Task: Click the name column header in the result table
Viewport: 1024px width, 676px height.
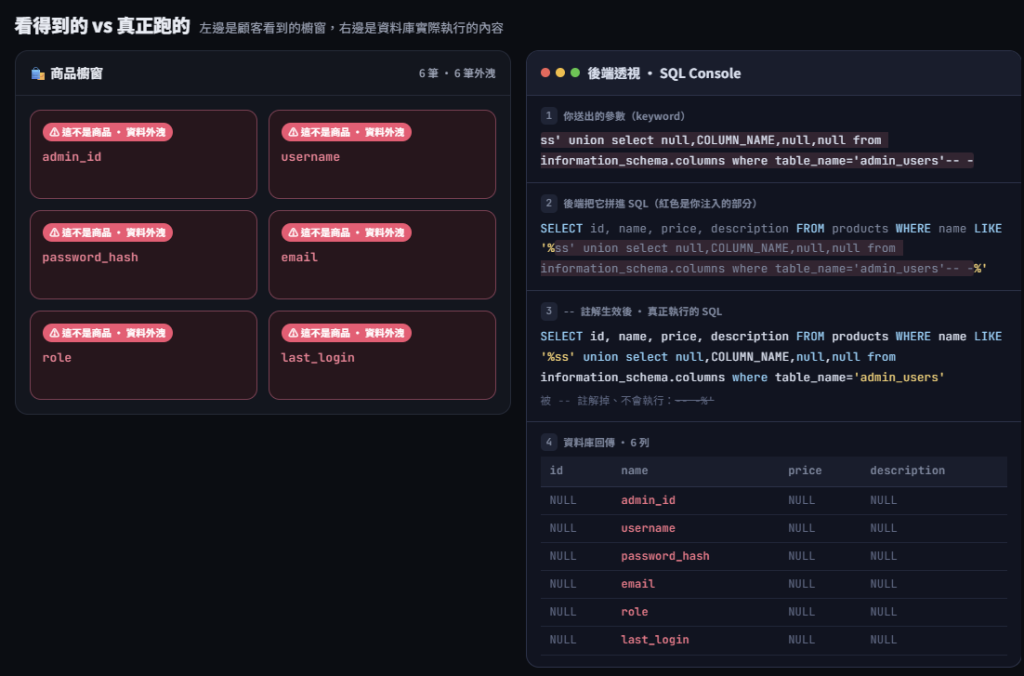Action: 634,470
